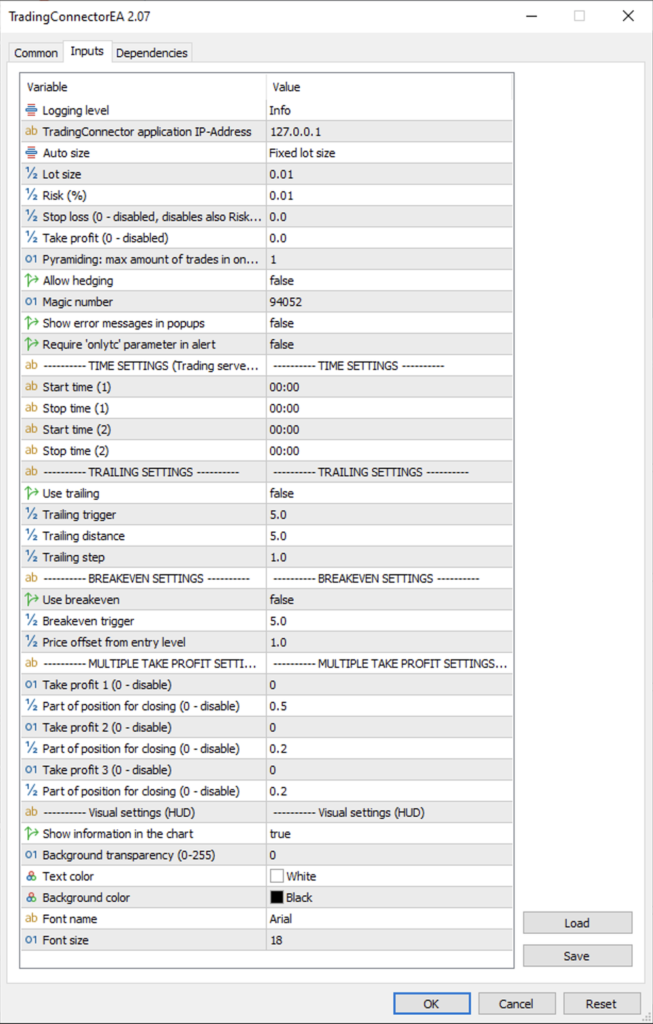
Task: Toggle the Use breakeven false value
Action: [x=281, y=600]
